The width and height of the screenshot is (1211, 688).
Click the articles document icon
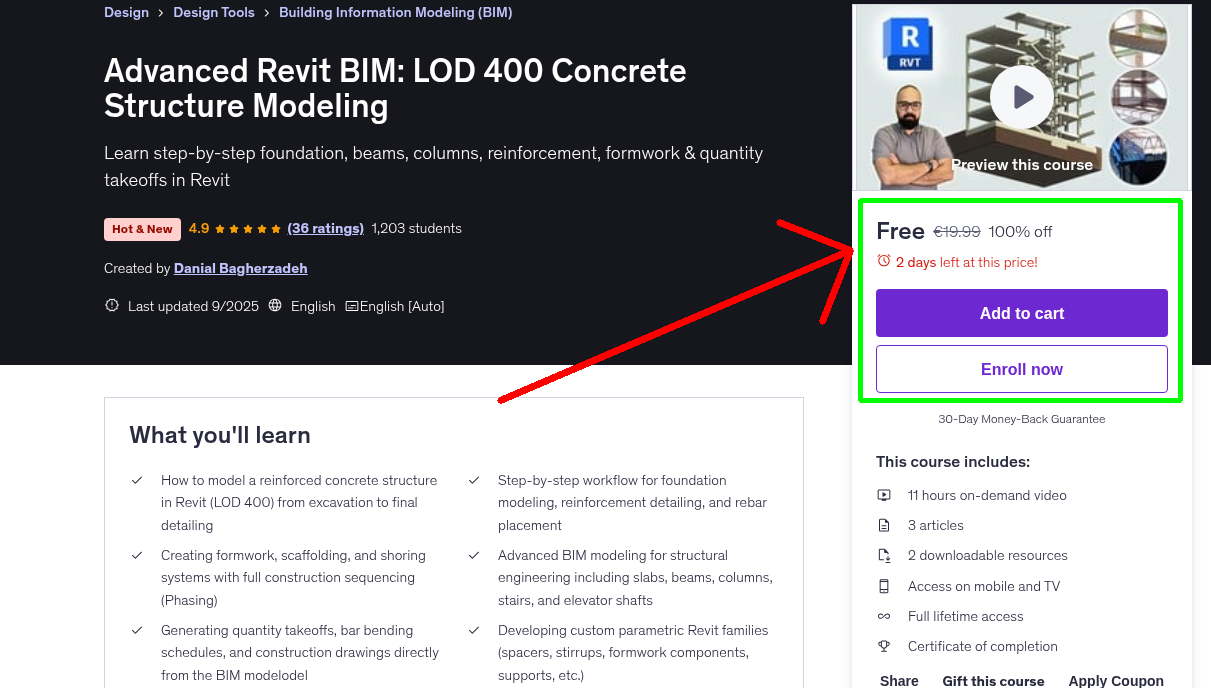click(x=884, y=525)
